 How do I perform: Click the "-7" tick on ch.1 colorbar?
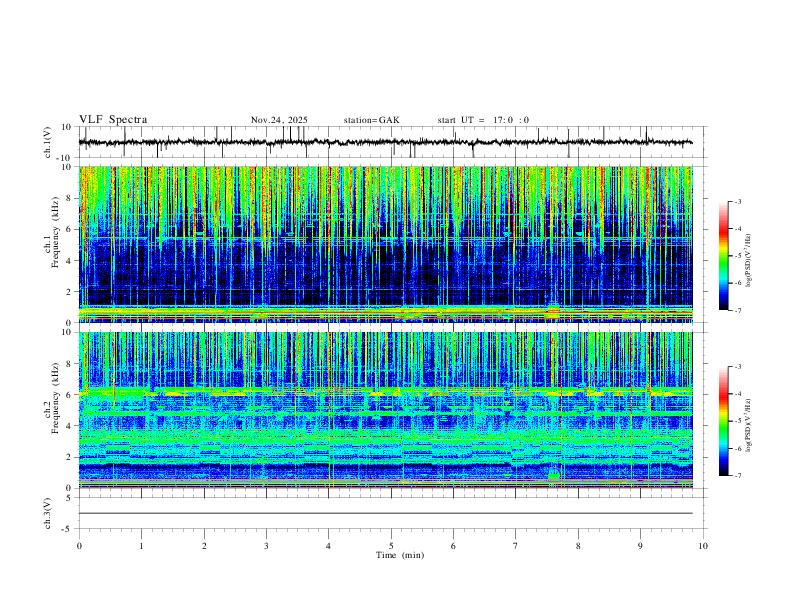737,311
